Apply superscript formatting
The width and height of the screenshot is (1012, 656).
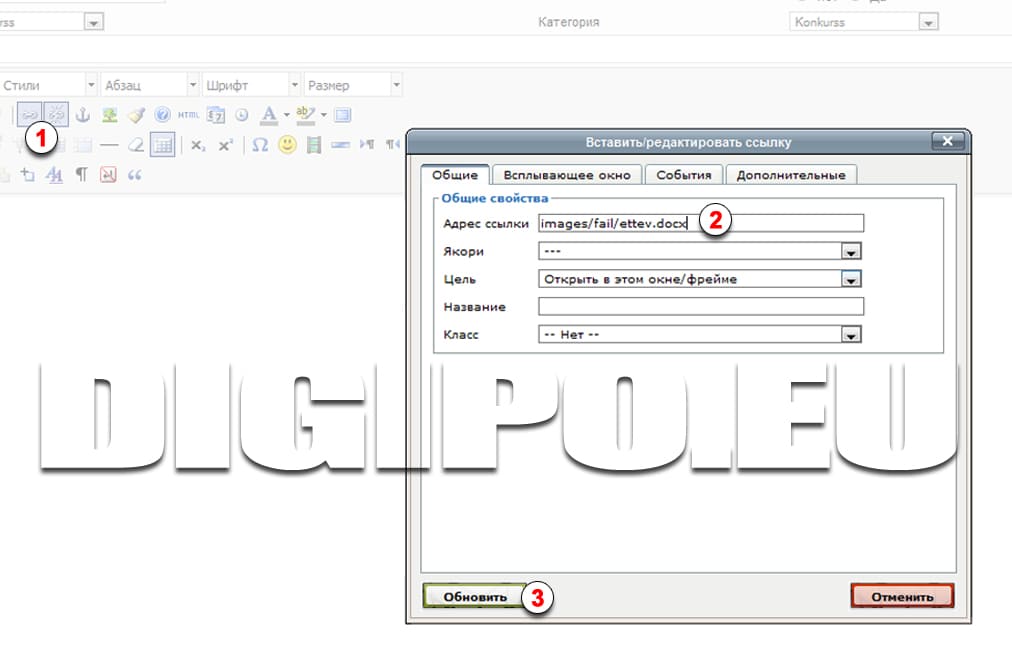(225, 145)
